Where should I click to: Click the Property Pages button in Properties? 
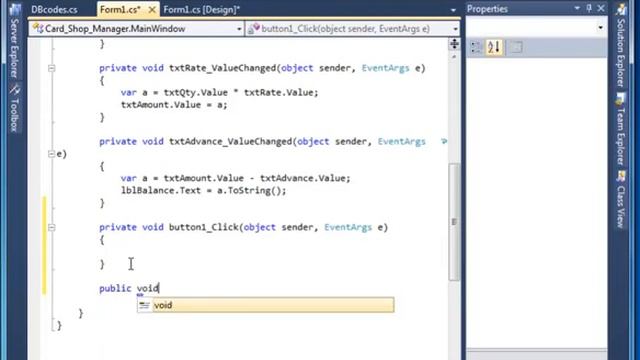516,47
